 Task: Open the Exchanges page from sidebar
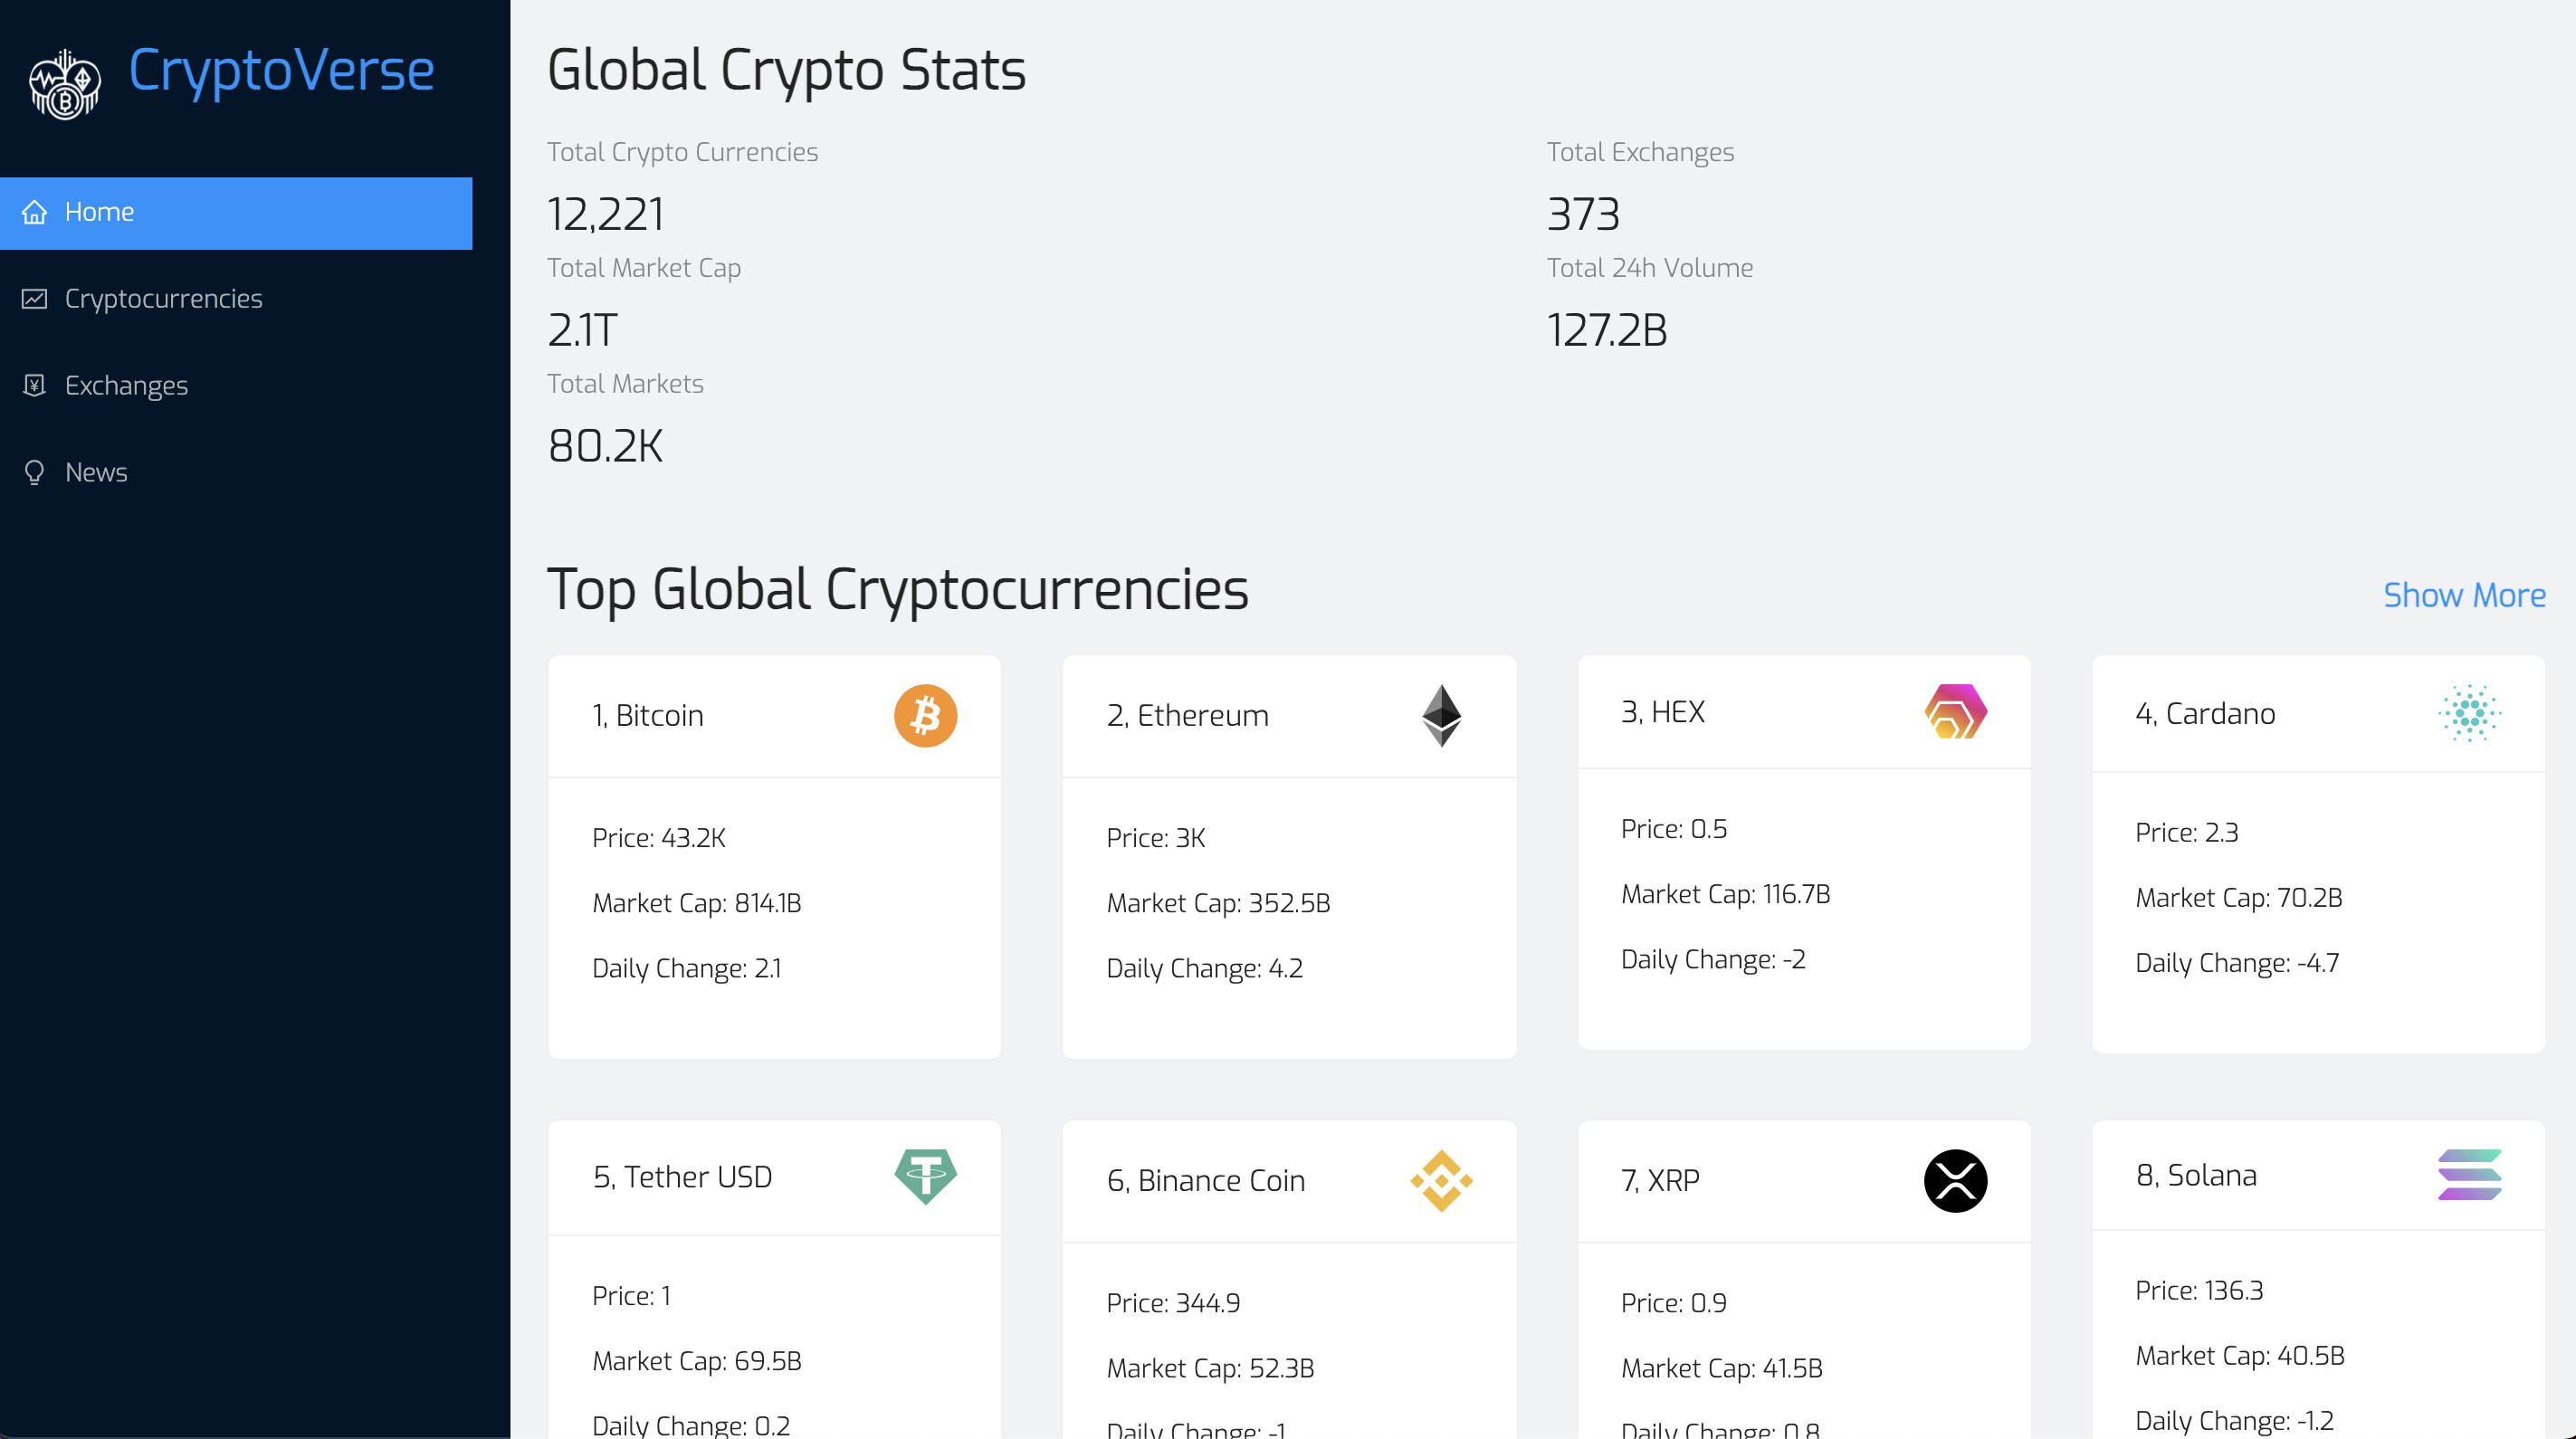[x=127, y=385]
